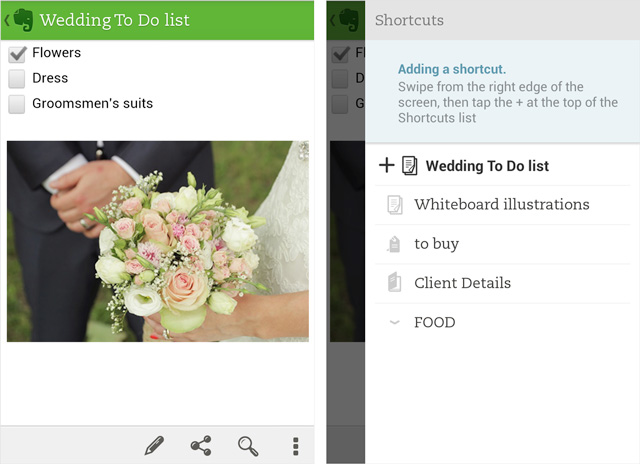The height and width of the screenshot is (464, 640).
Task: Tap the Adding a shortcut tip heading
Action: click(x=452, y=69)
